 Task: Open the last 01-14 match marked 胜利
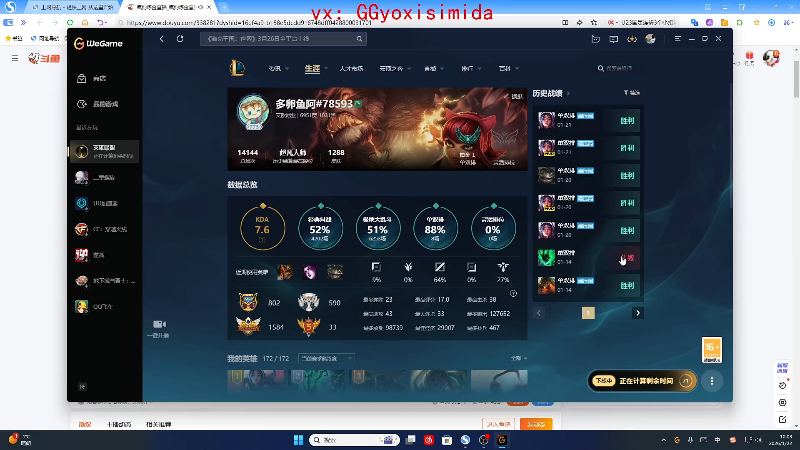click(x=588, y=285)
